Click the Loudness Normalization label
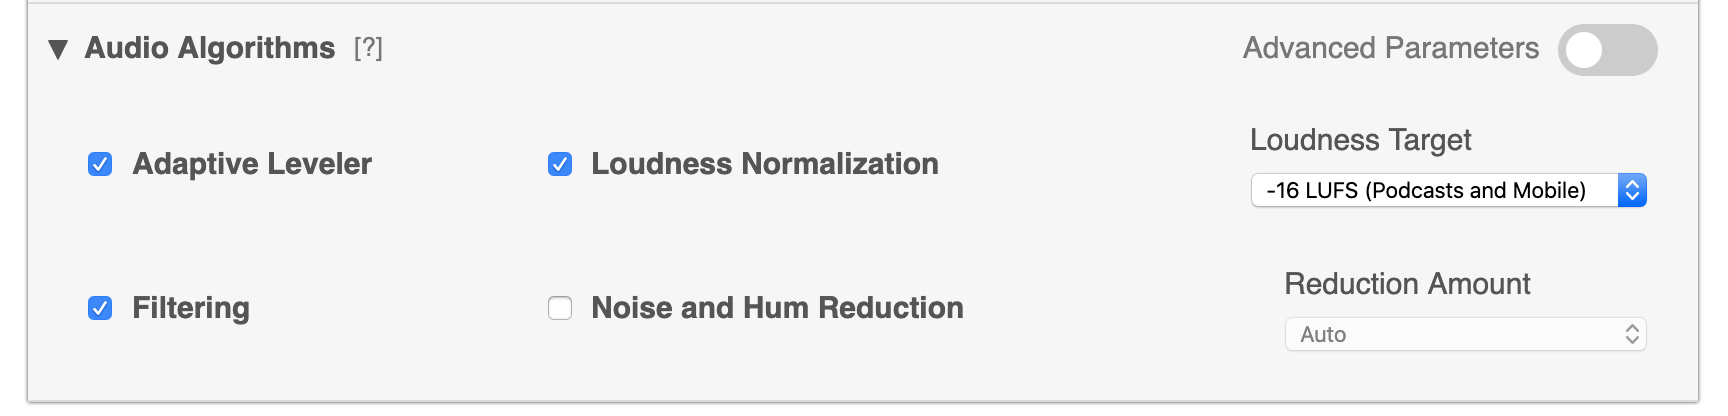The height and width of the screenshot is (416, 1728). pyautogui.click(x=765, y=164)
